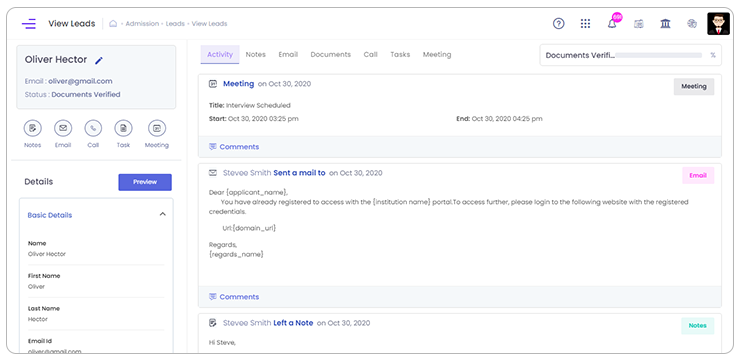Open the institution building icon

pos(665,24)
